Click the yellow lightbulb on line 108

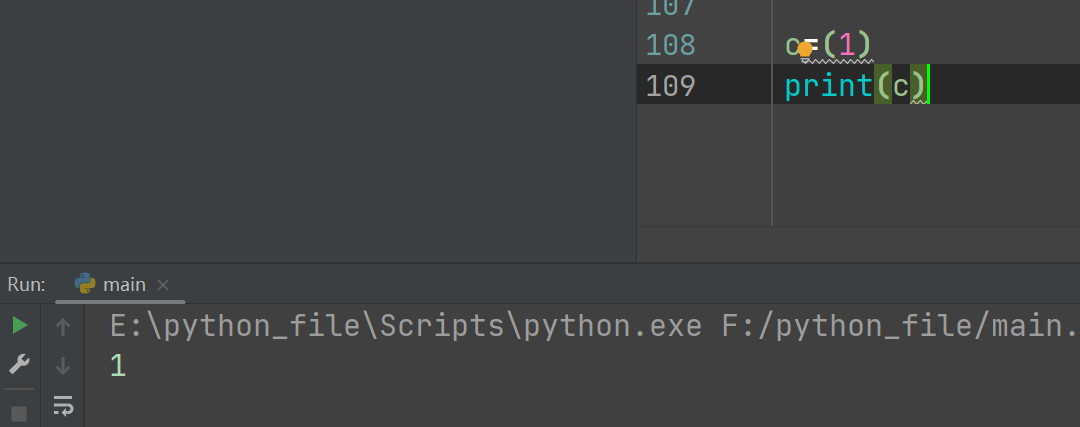pos(804,48)
